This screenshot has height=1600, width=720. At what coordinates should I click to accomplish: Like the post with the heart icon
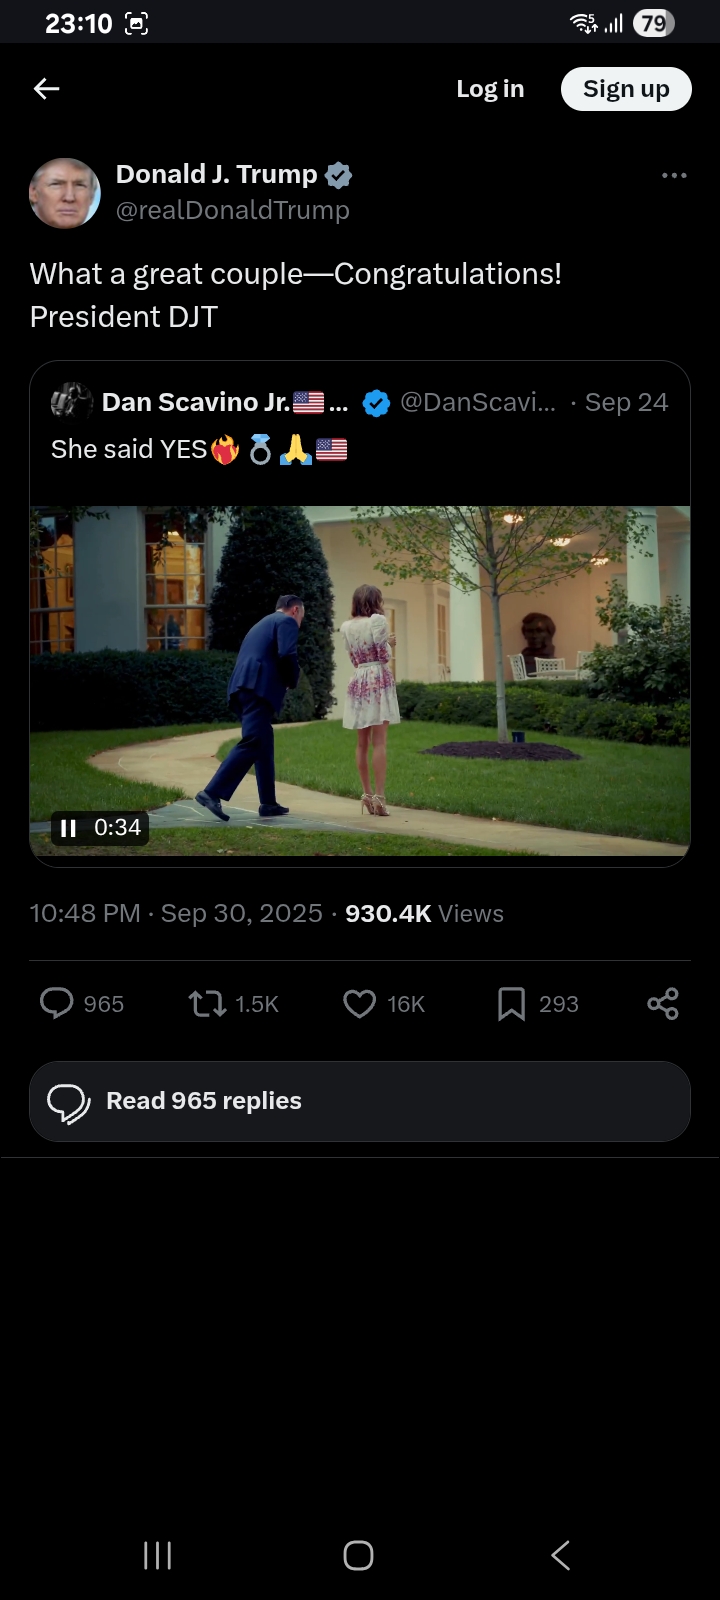point(359,1003)
